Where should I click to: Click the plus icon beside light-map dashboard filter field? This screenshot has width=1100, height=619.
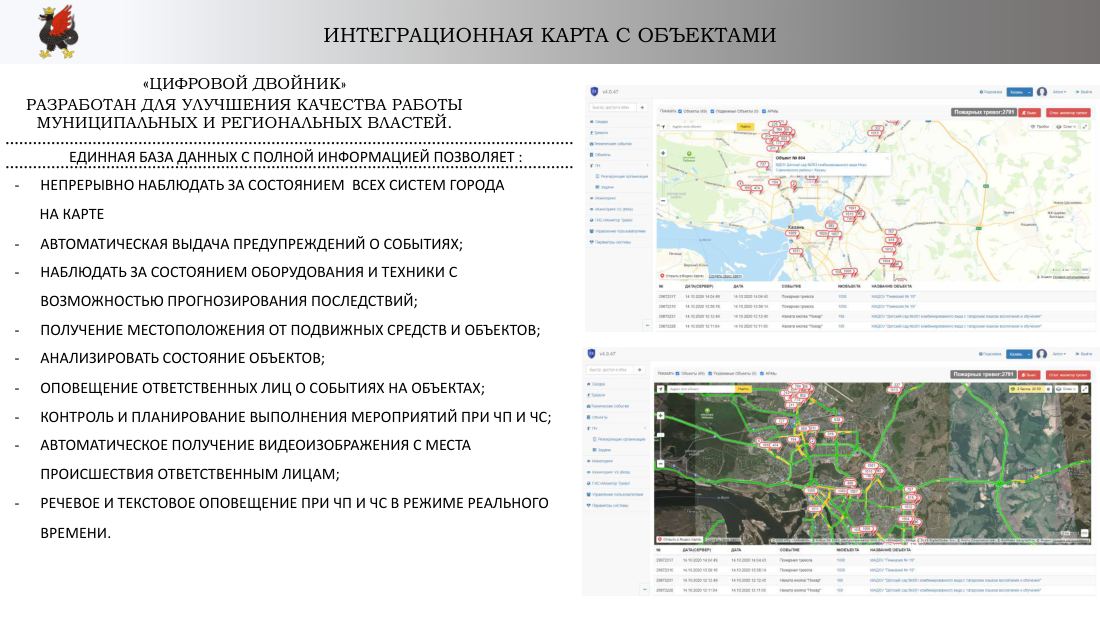click(642, 107)
